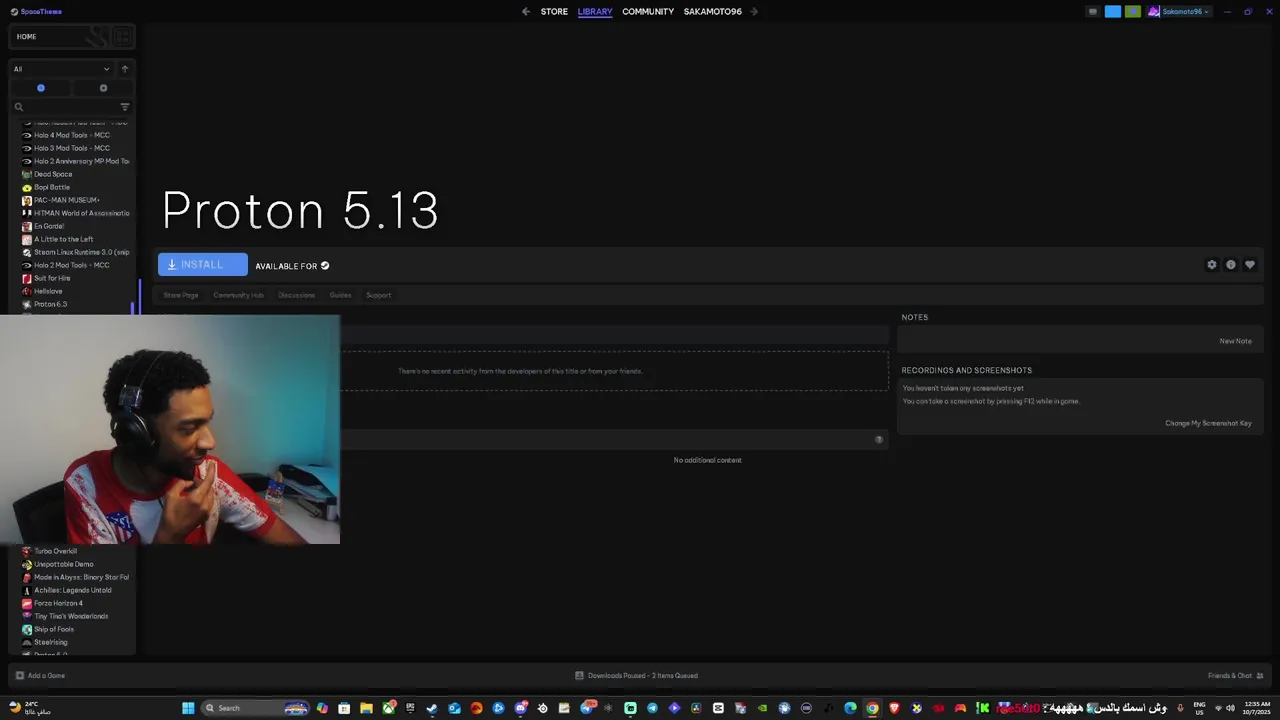Image resolution: width=1280 pixels, height=720 pixels.
Task: Open the Discussions link
Action: (x=296, y=295)
